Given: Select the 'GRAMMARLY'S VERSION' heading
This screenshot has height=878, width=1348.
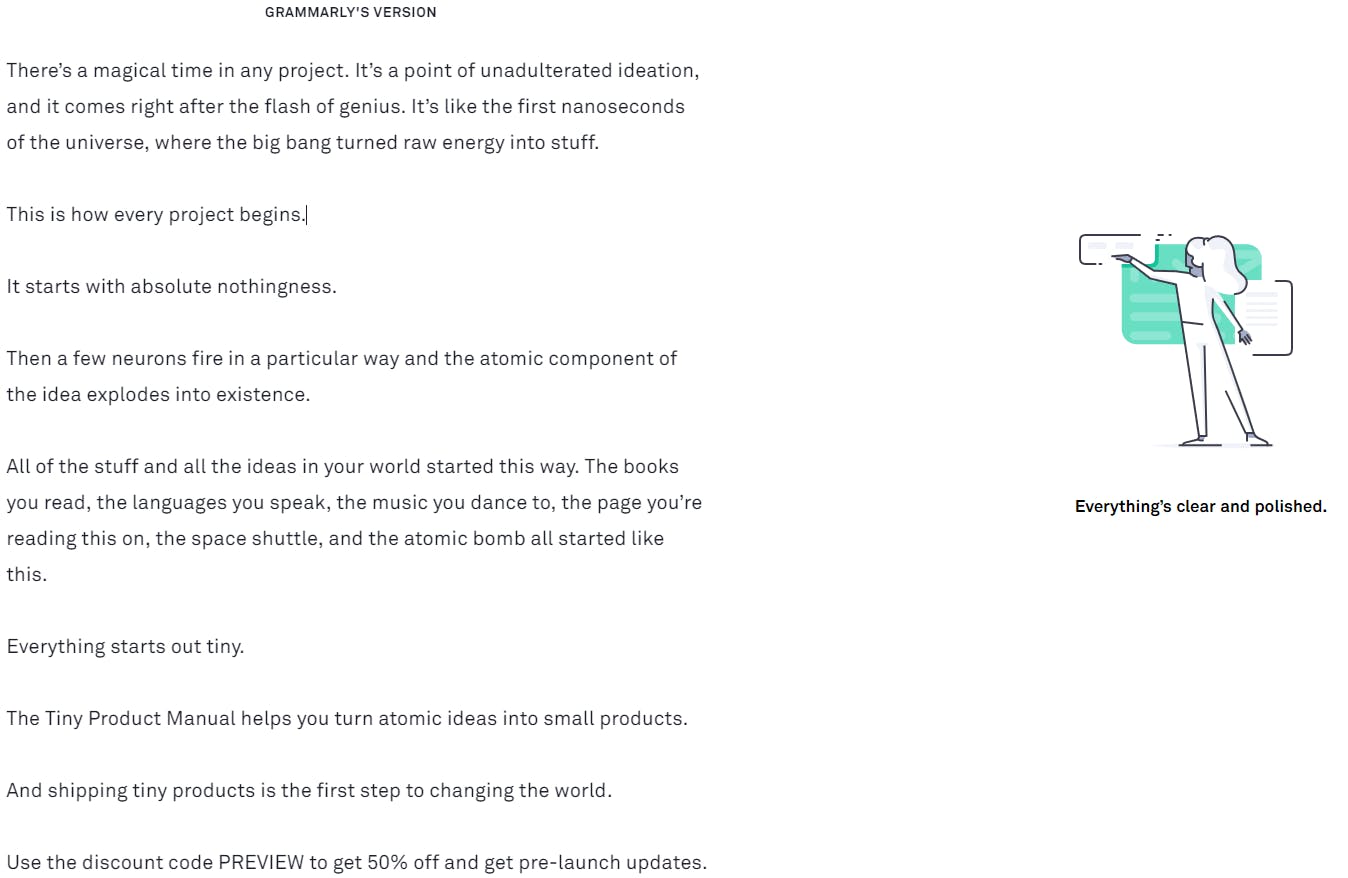Looking at the screenshot, I should click(350, 12).
